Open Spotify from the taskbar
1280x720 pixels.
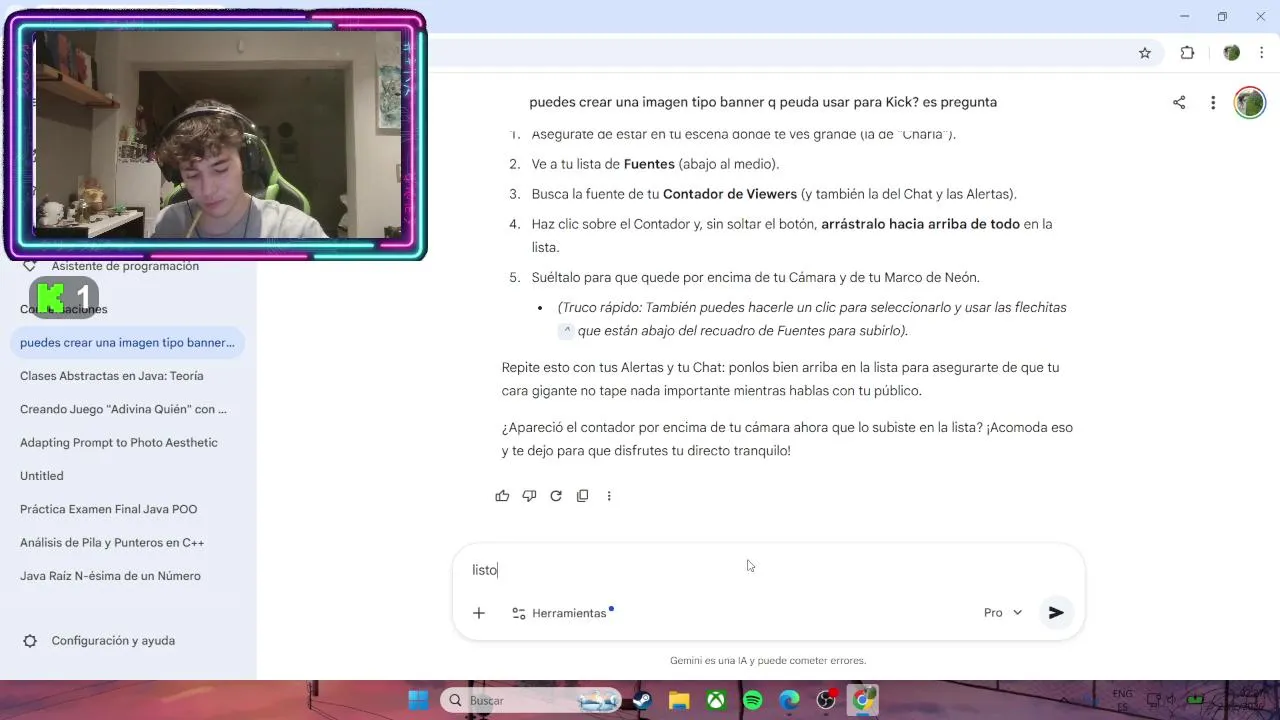[x=753, y=700]
